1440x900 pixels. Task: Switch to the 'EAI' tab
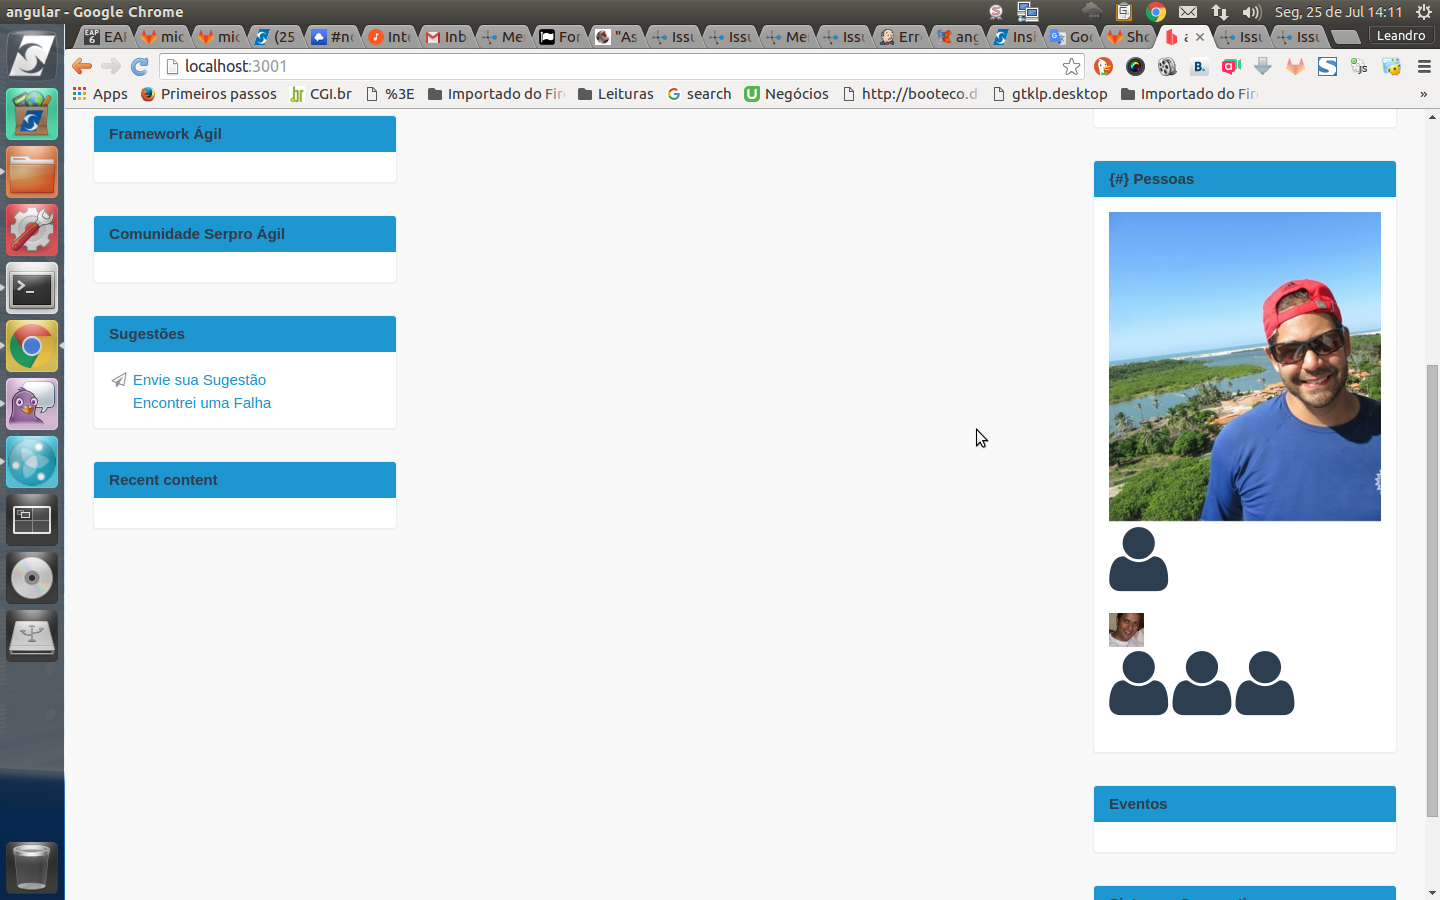[x=105, y=37]
